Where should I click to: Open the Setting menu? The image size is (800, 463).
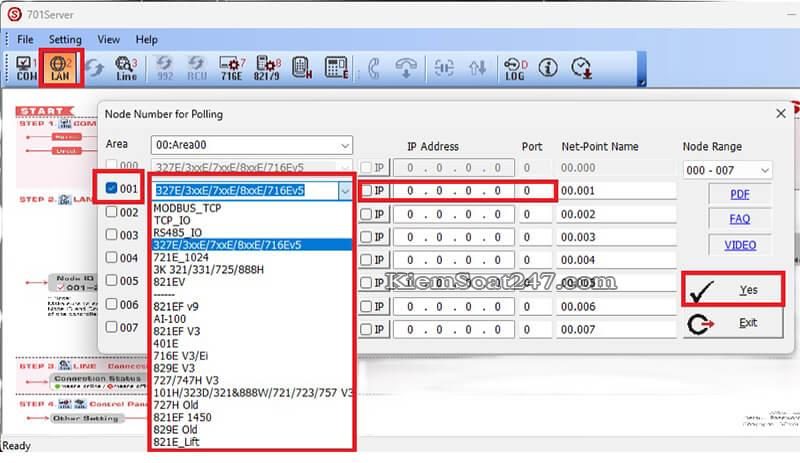coord(65,39)
